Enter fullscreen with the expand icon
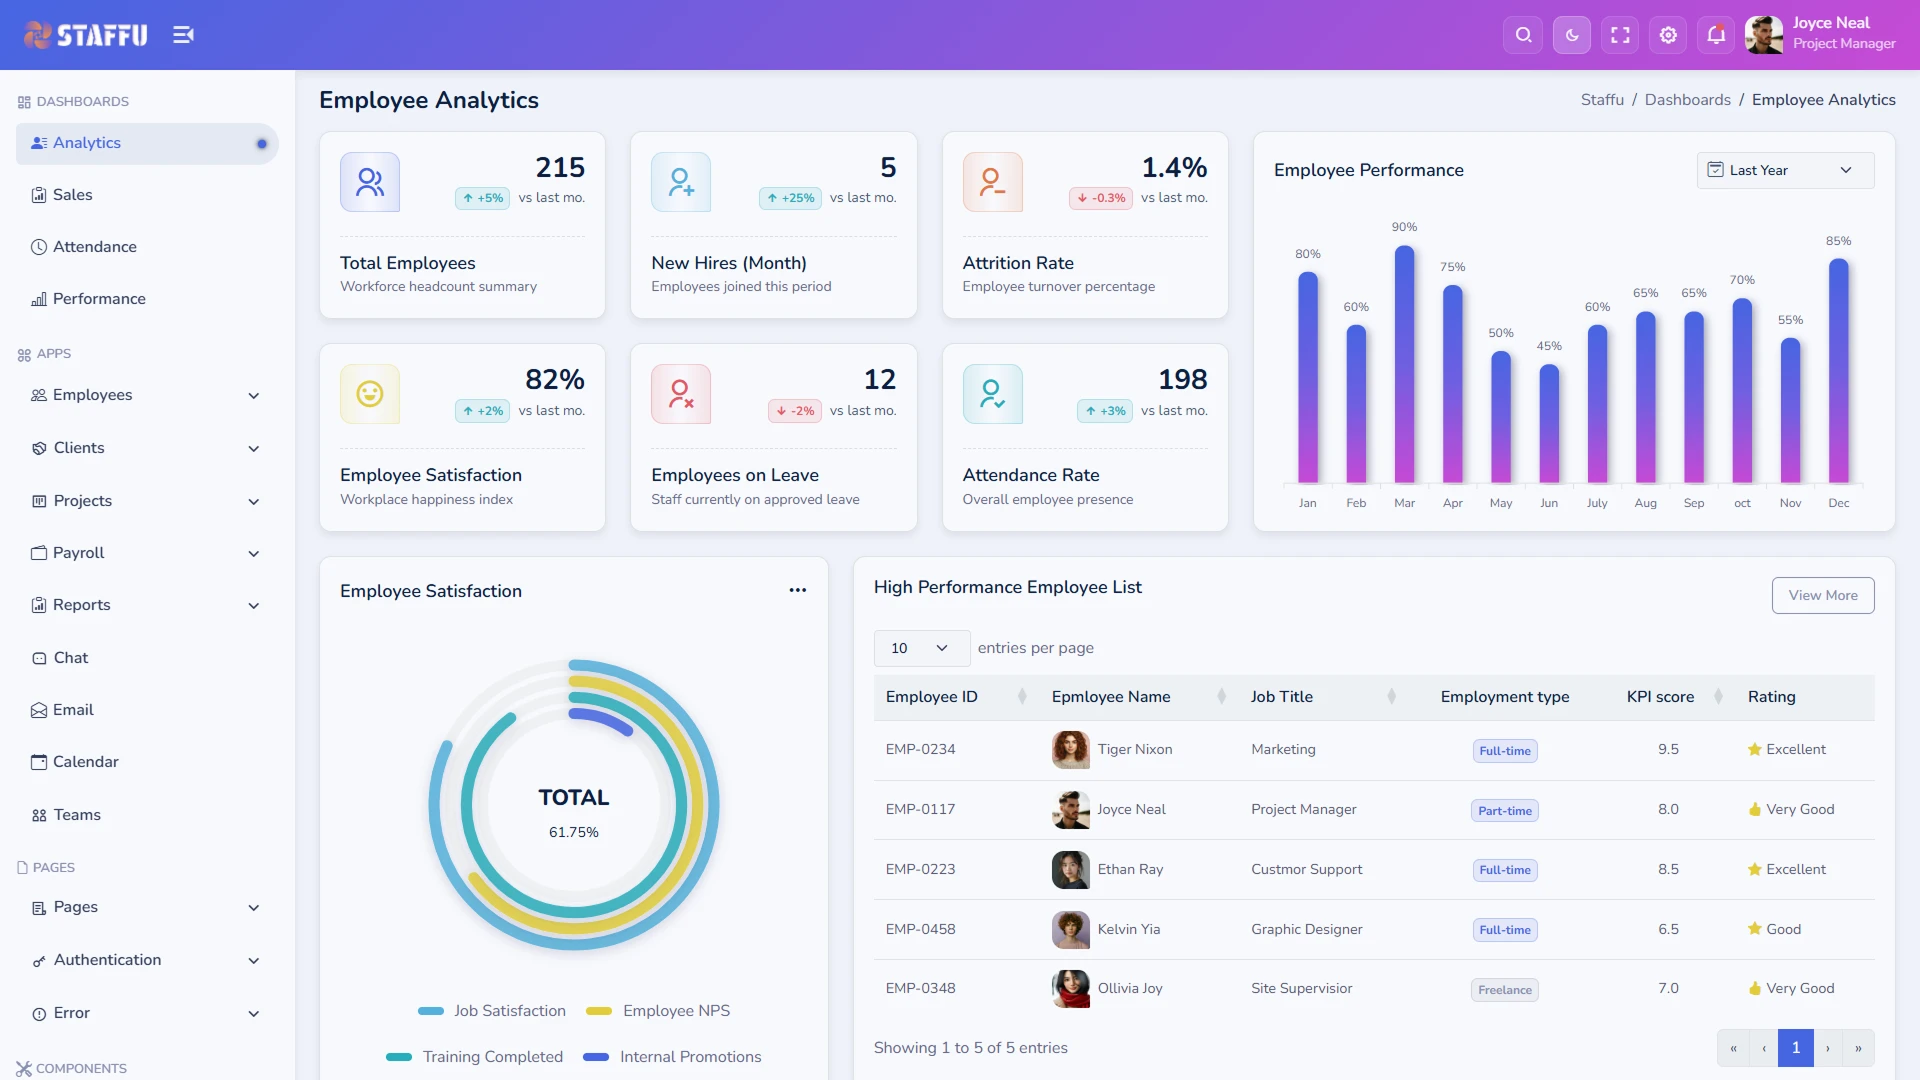This screenshot has height=1080, width=1920. 1620,35
